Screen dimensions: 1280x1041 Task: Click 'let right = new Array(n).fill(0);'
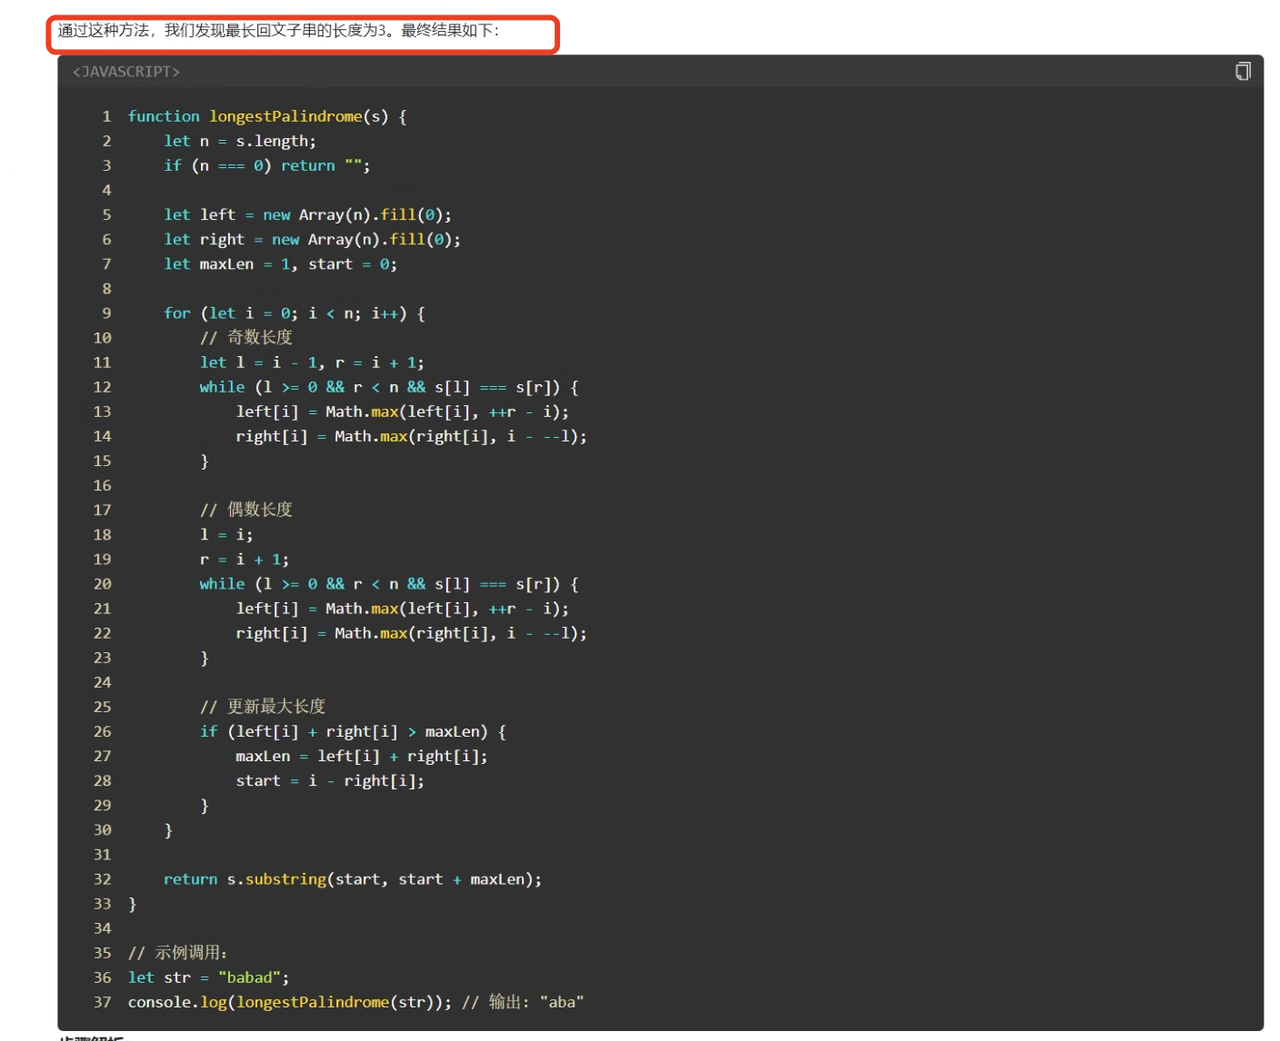(x=312, y=240)
